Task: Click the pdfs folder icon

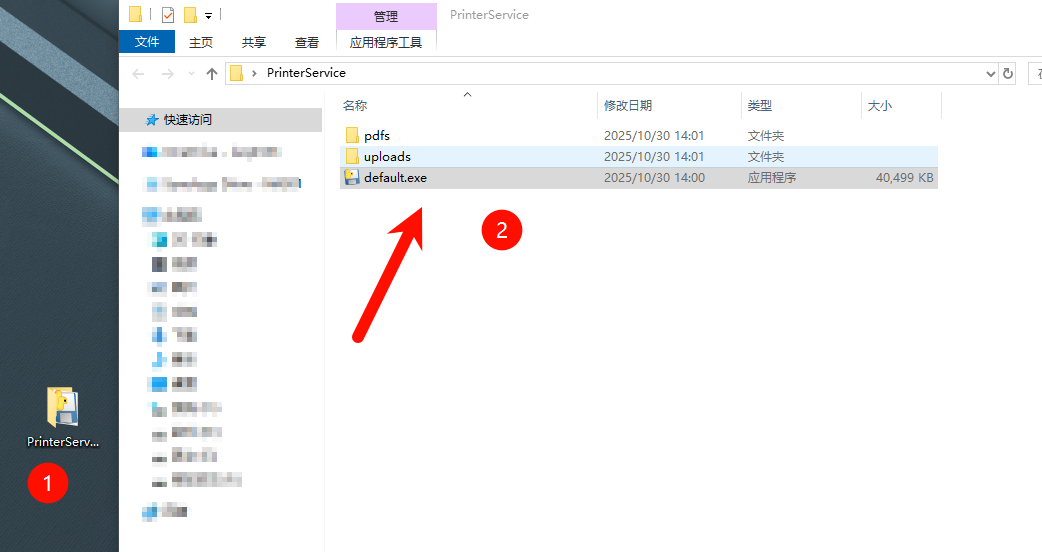Action: pyautogui.click(x=352, y=136)
